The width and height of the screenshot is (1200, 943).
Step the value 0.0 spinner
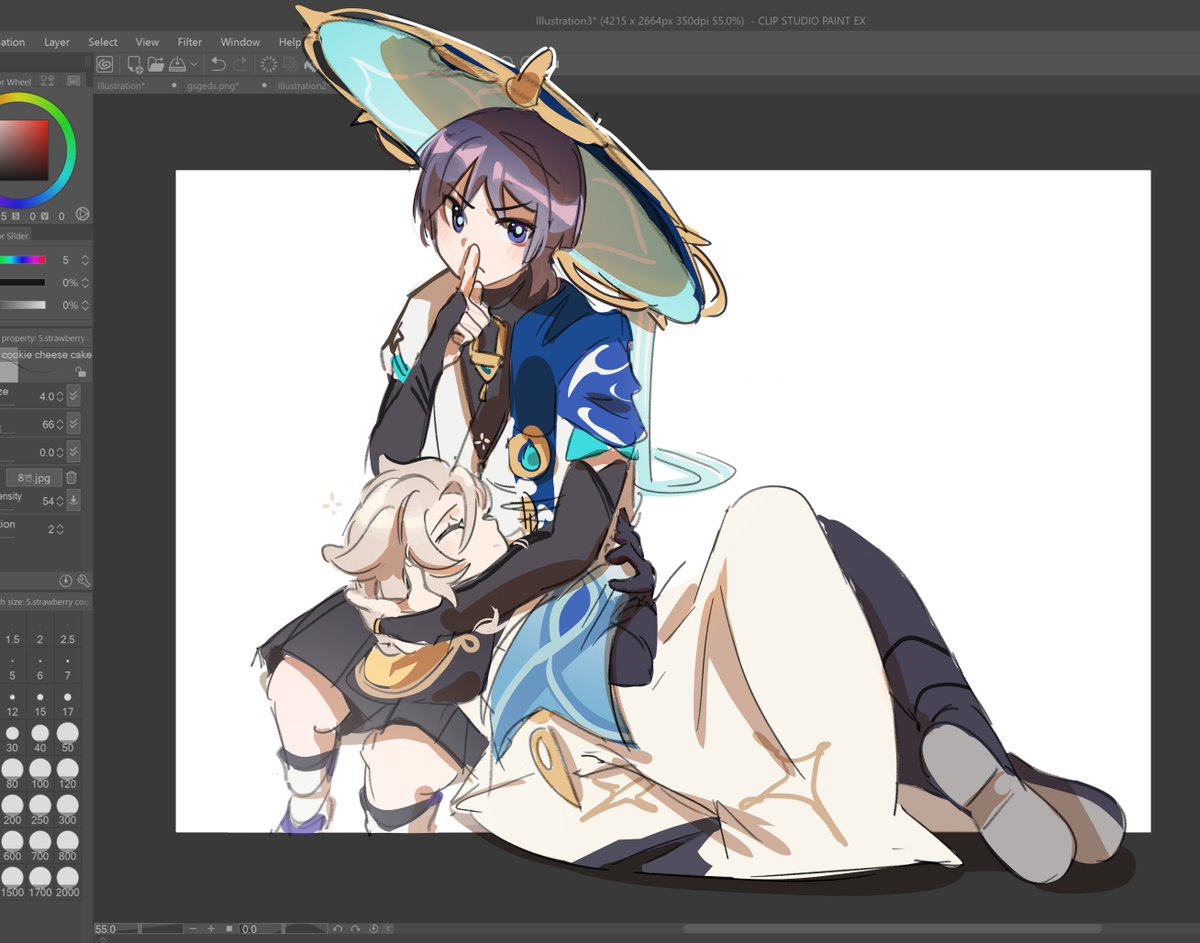[60, 452]
